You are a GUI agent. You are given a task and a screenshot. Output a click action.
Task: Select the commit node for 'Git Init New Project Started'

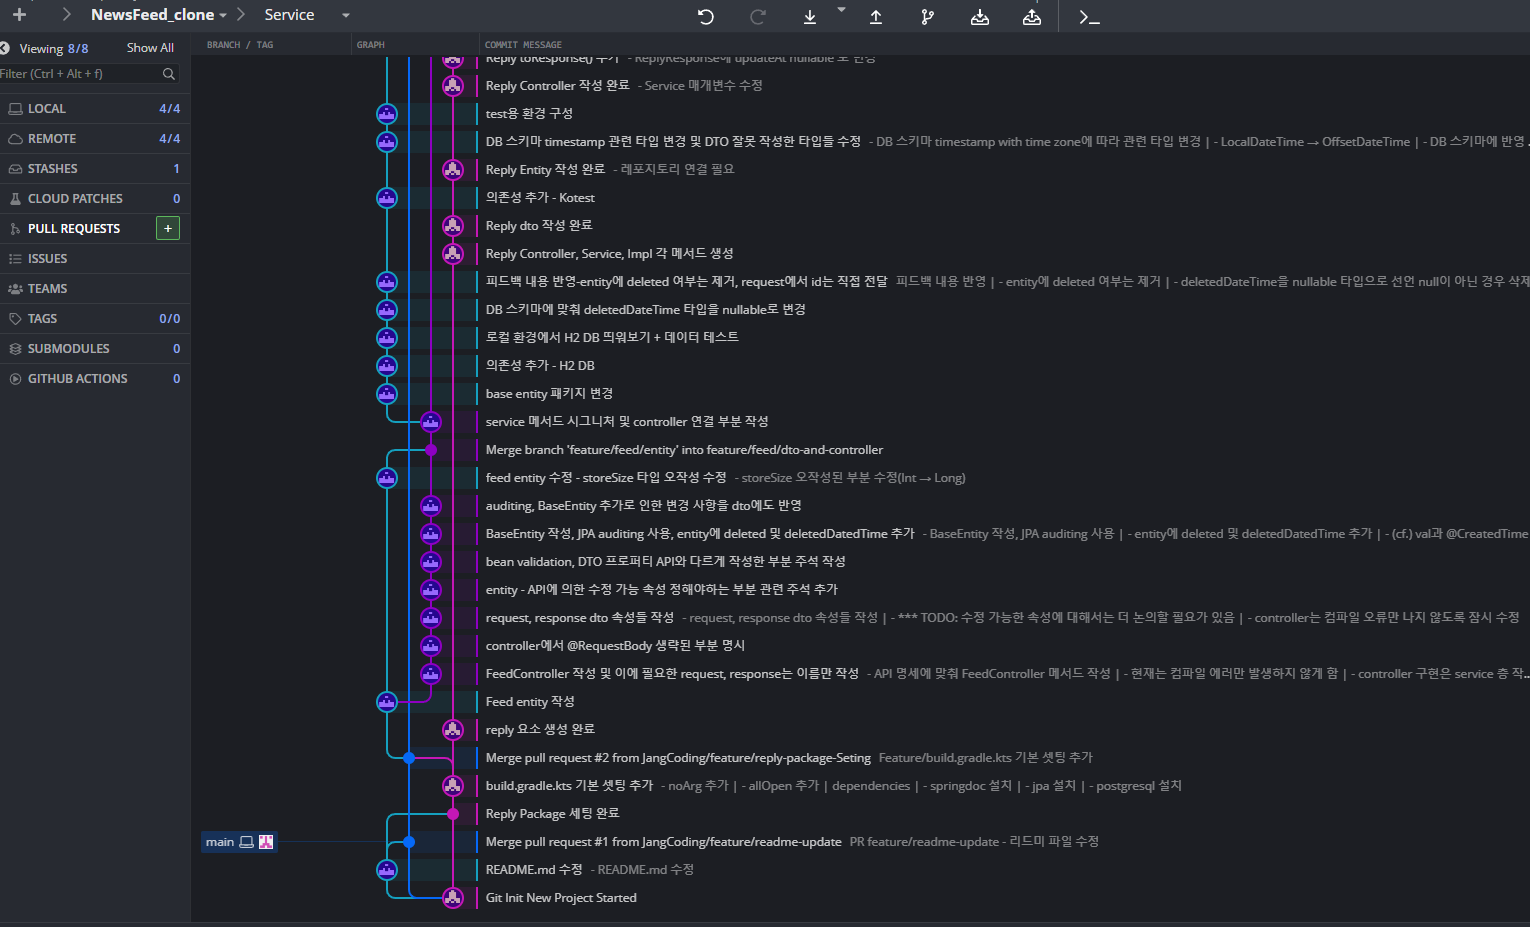pyautogui.click(x=453, y=898)
